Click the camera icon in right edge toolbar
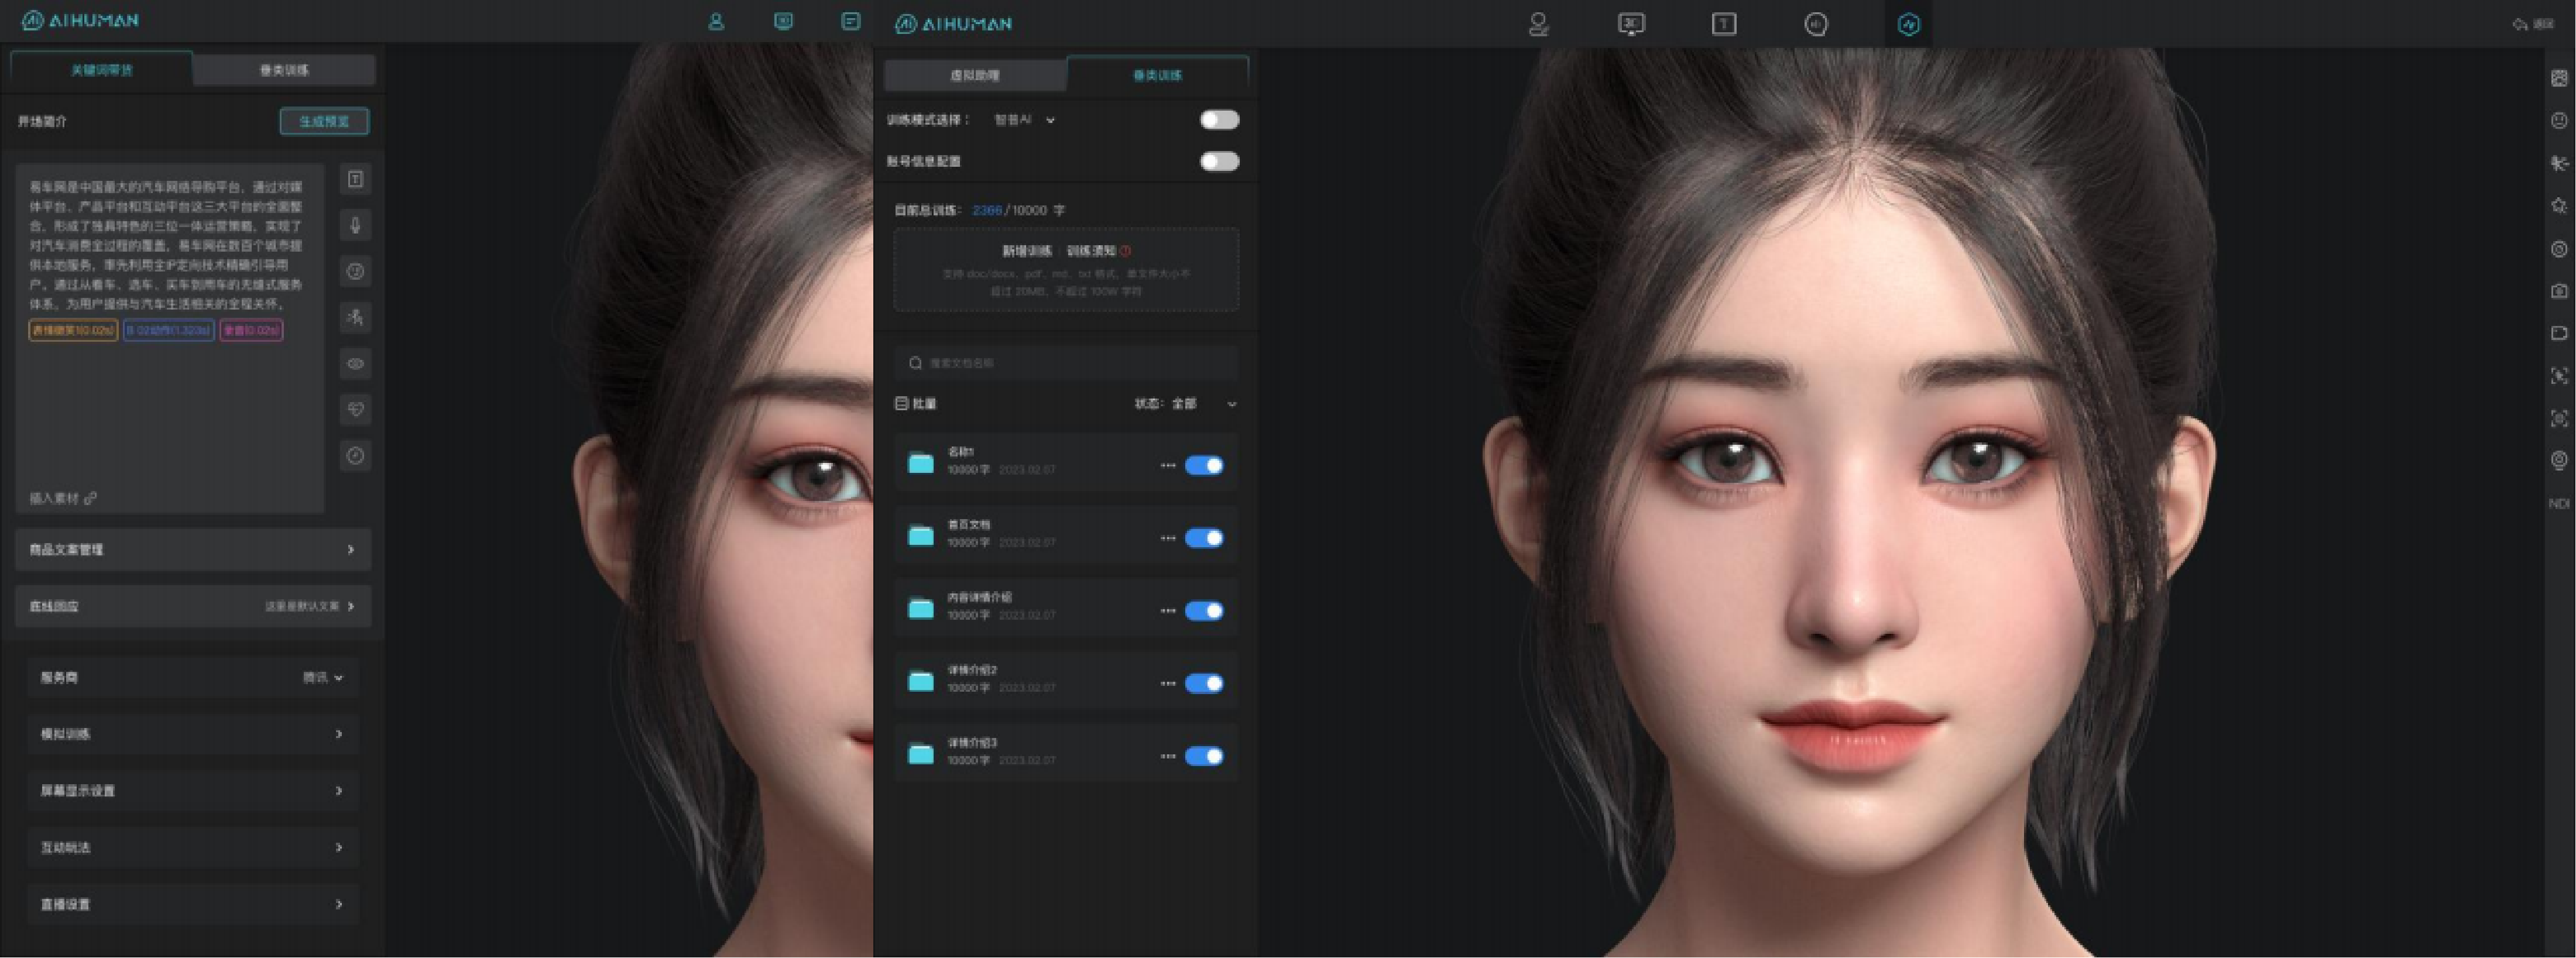Image resolution: width=2576 pixels, height=958 pixels. 2559,291
